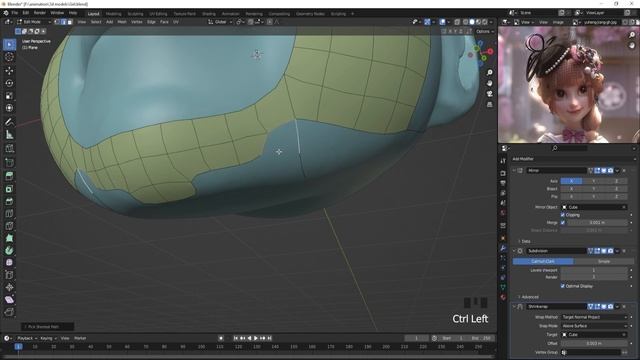Open the Vertex menu in viewport header

click(137, 22)
